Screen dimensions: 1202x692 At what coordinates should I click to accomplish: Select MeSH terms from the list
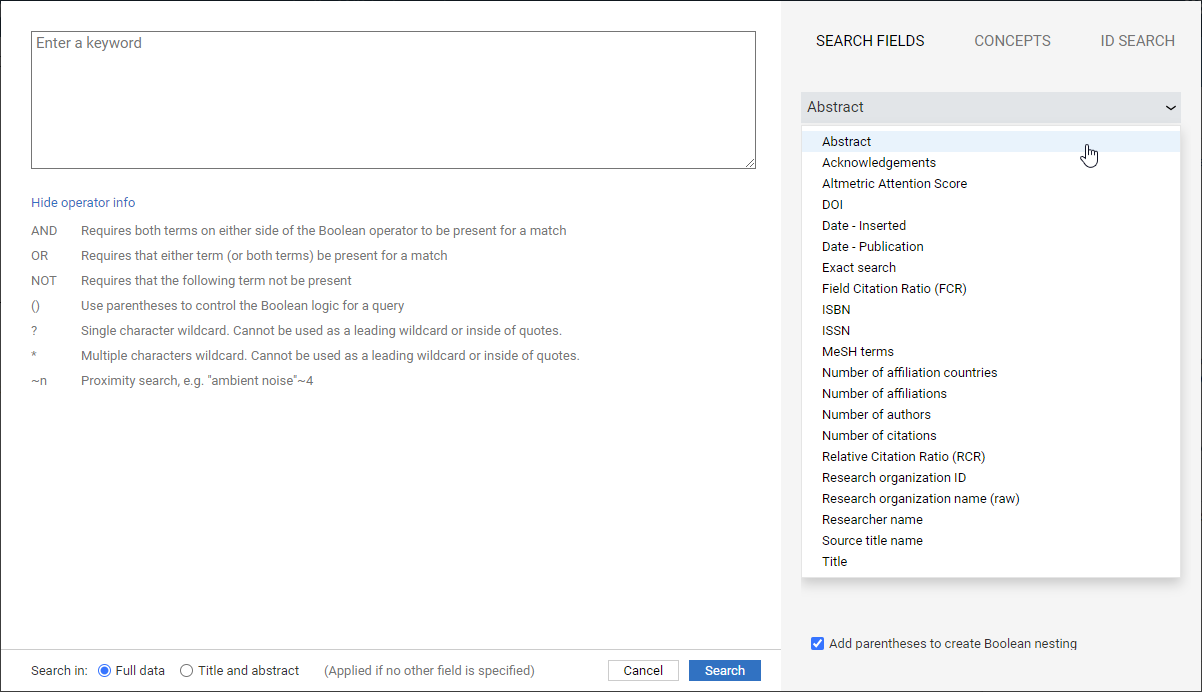coord(857,352)
